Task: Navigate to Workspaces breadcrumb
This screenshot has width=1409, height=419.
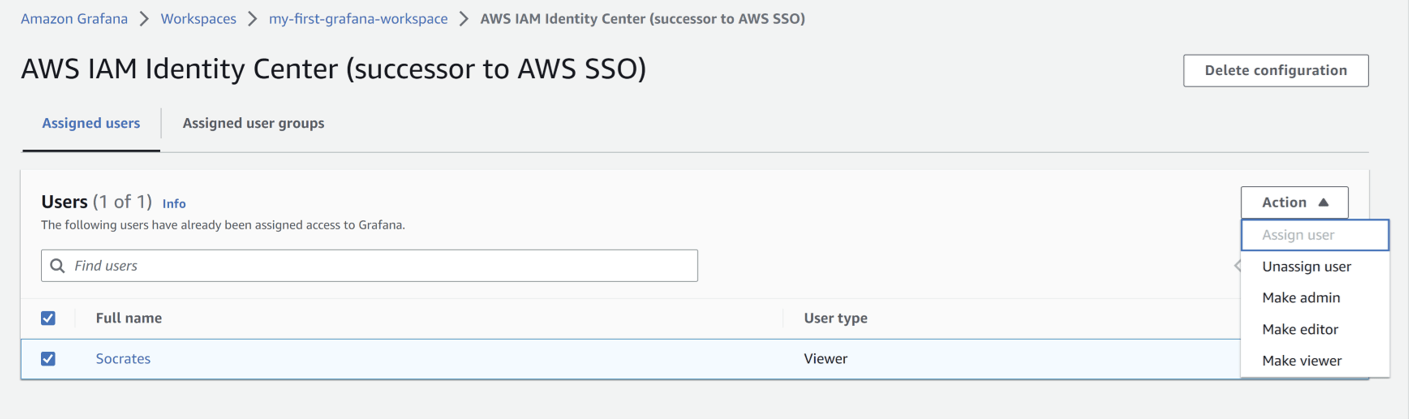Action: click(x=198, y=19)
